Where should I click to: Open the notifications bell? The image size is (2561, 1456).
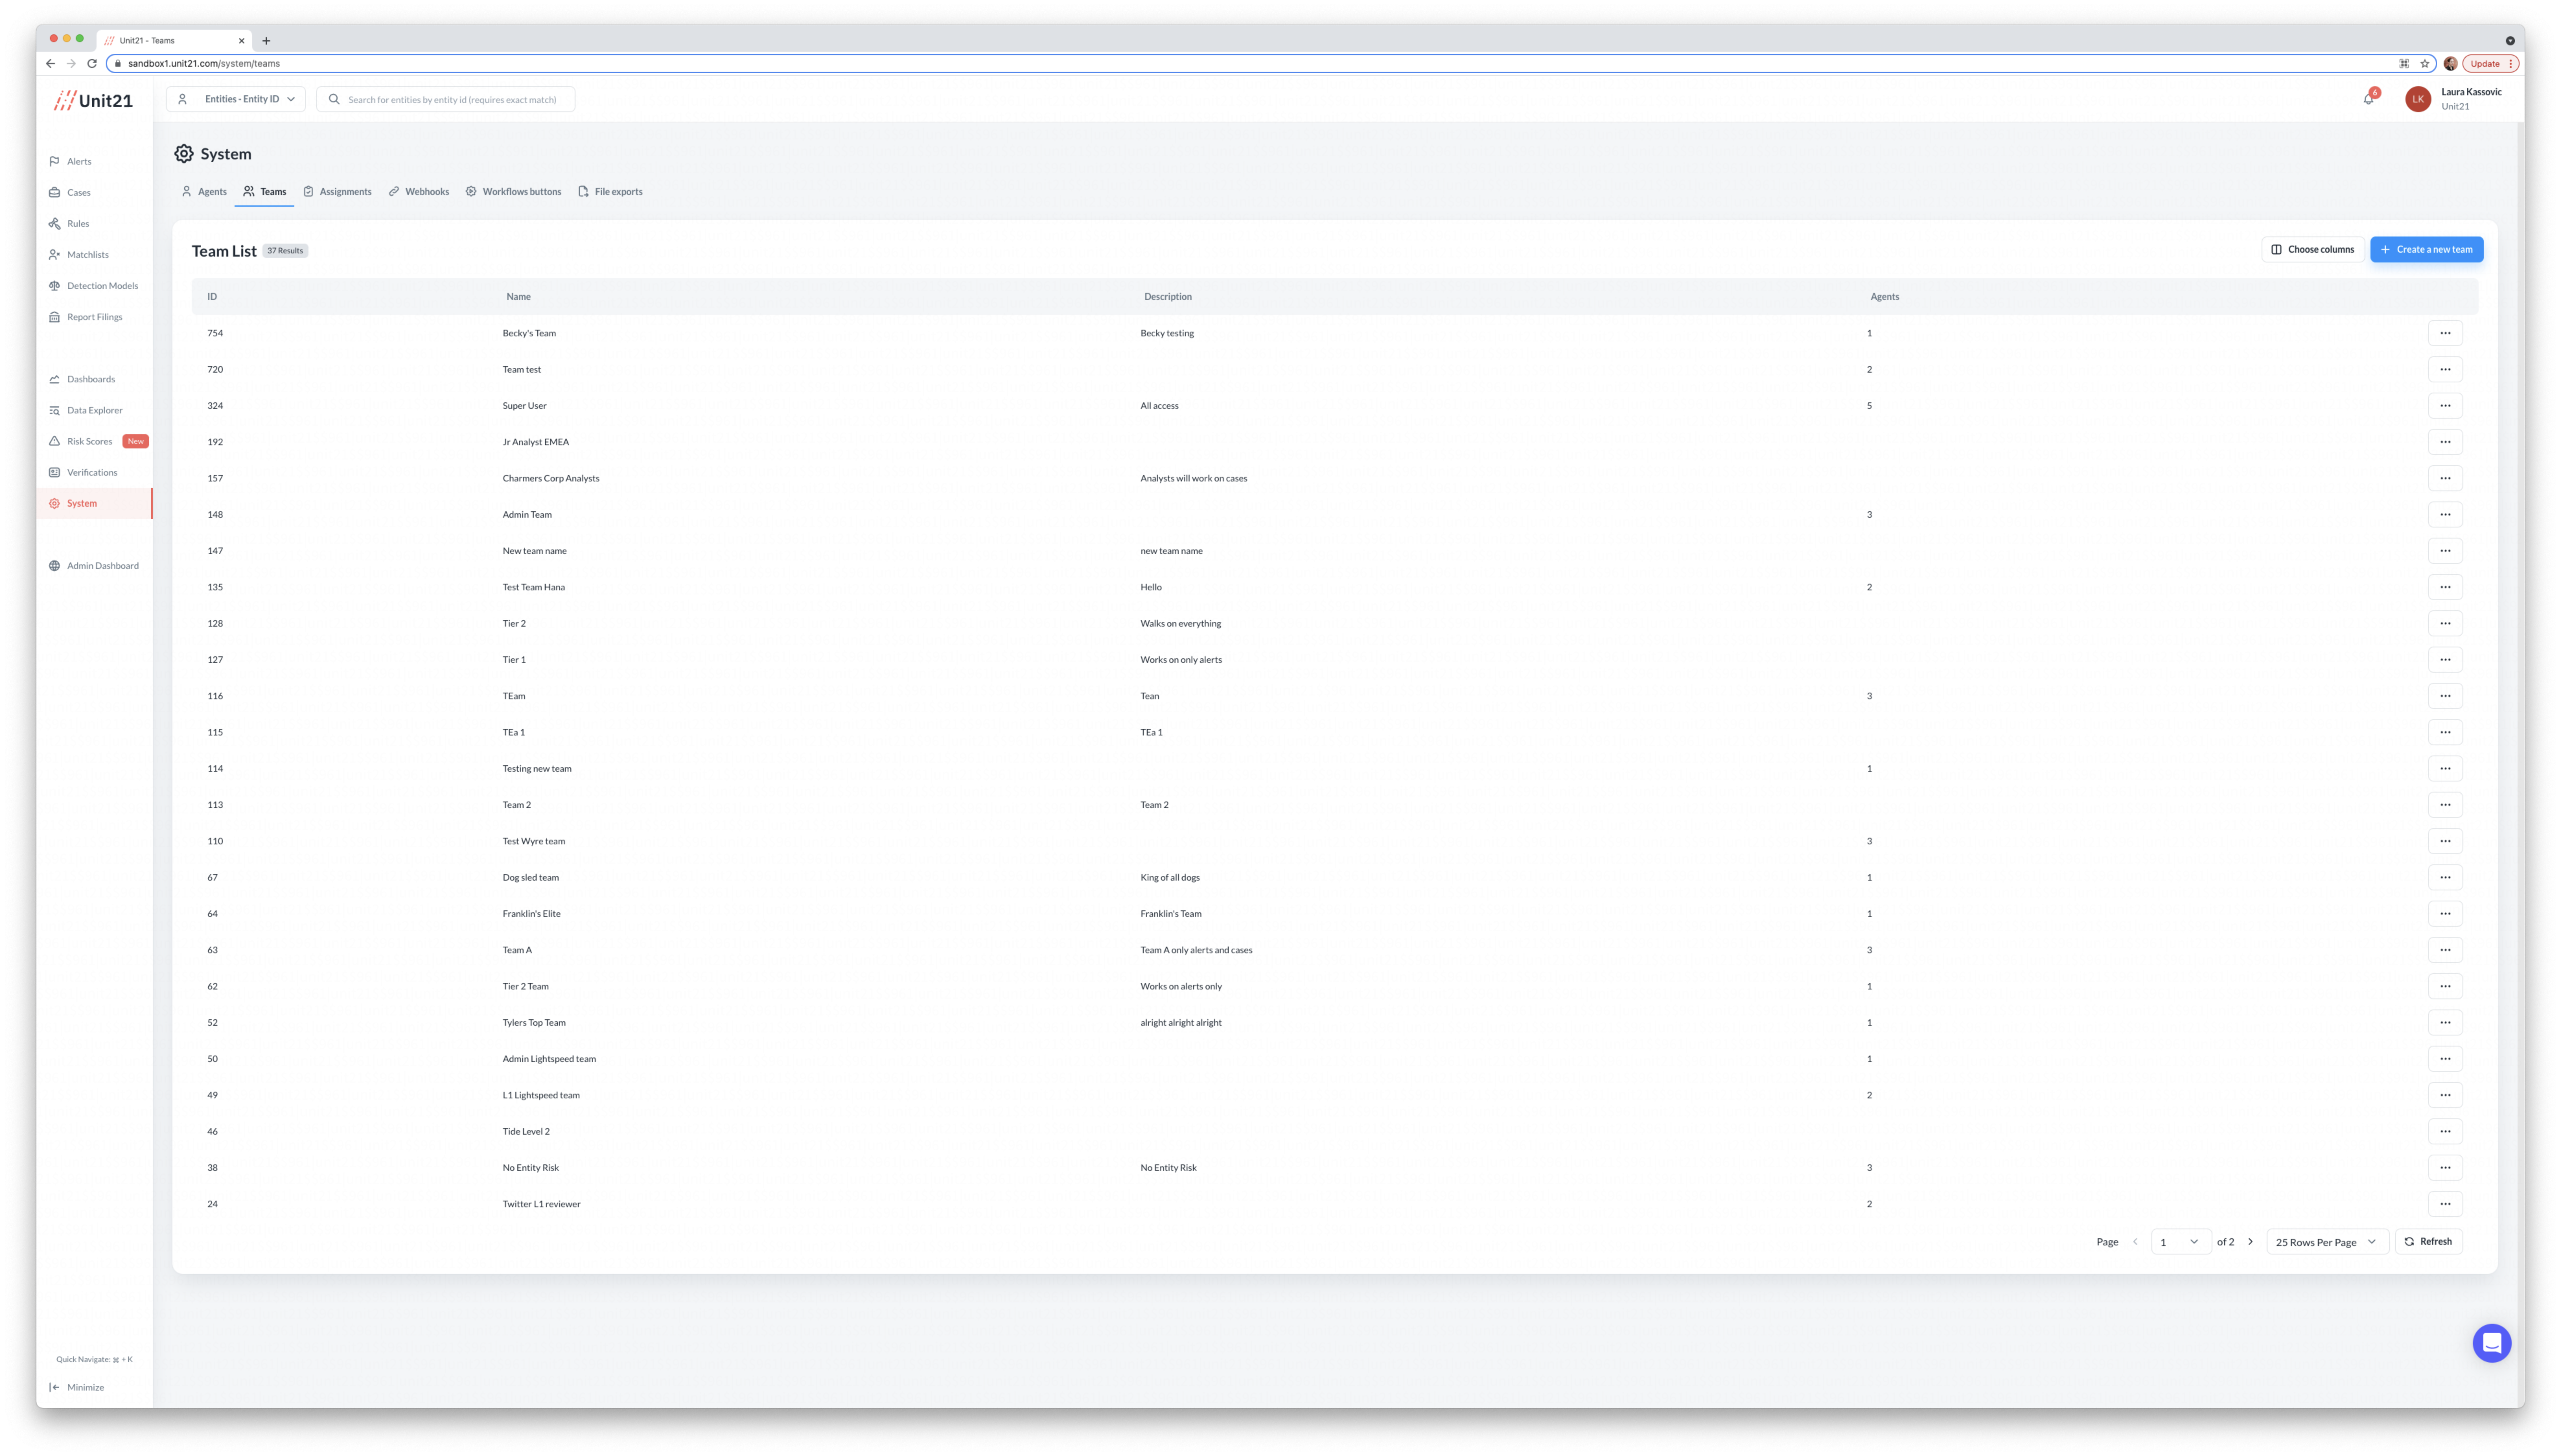(2368, 99)
